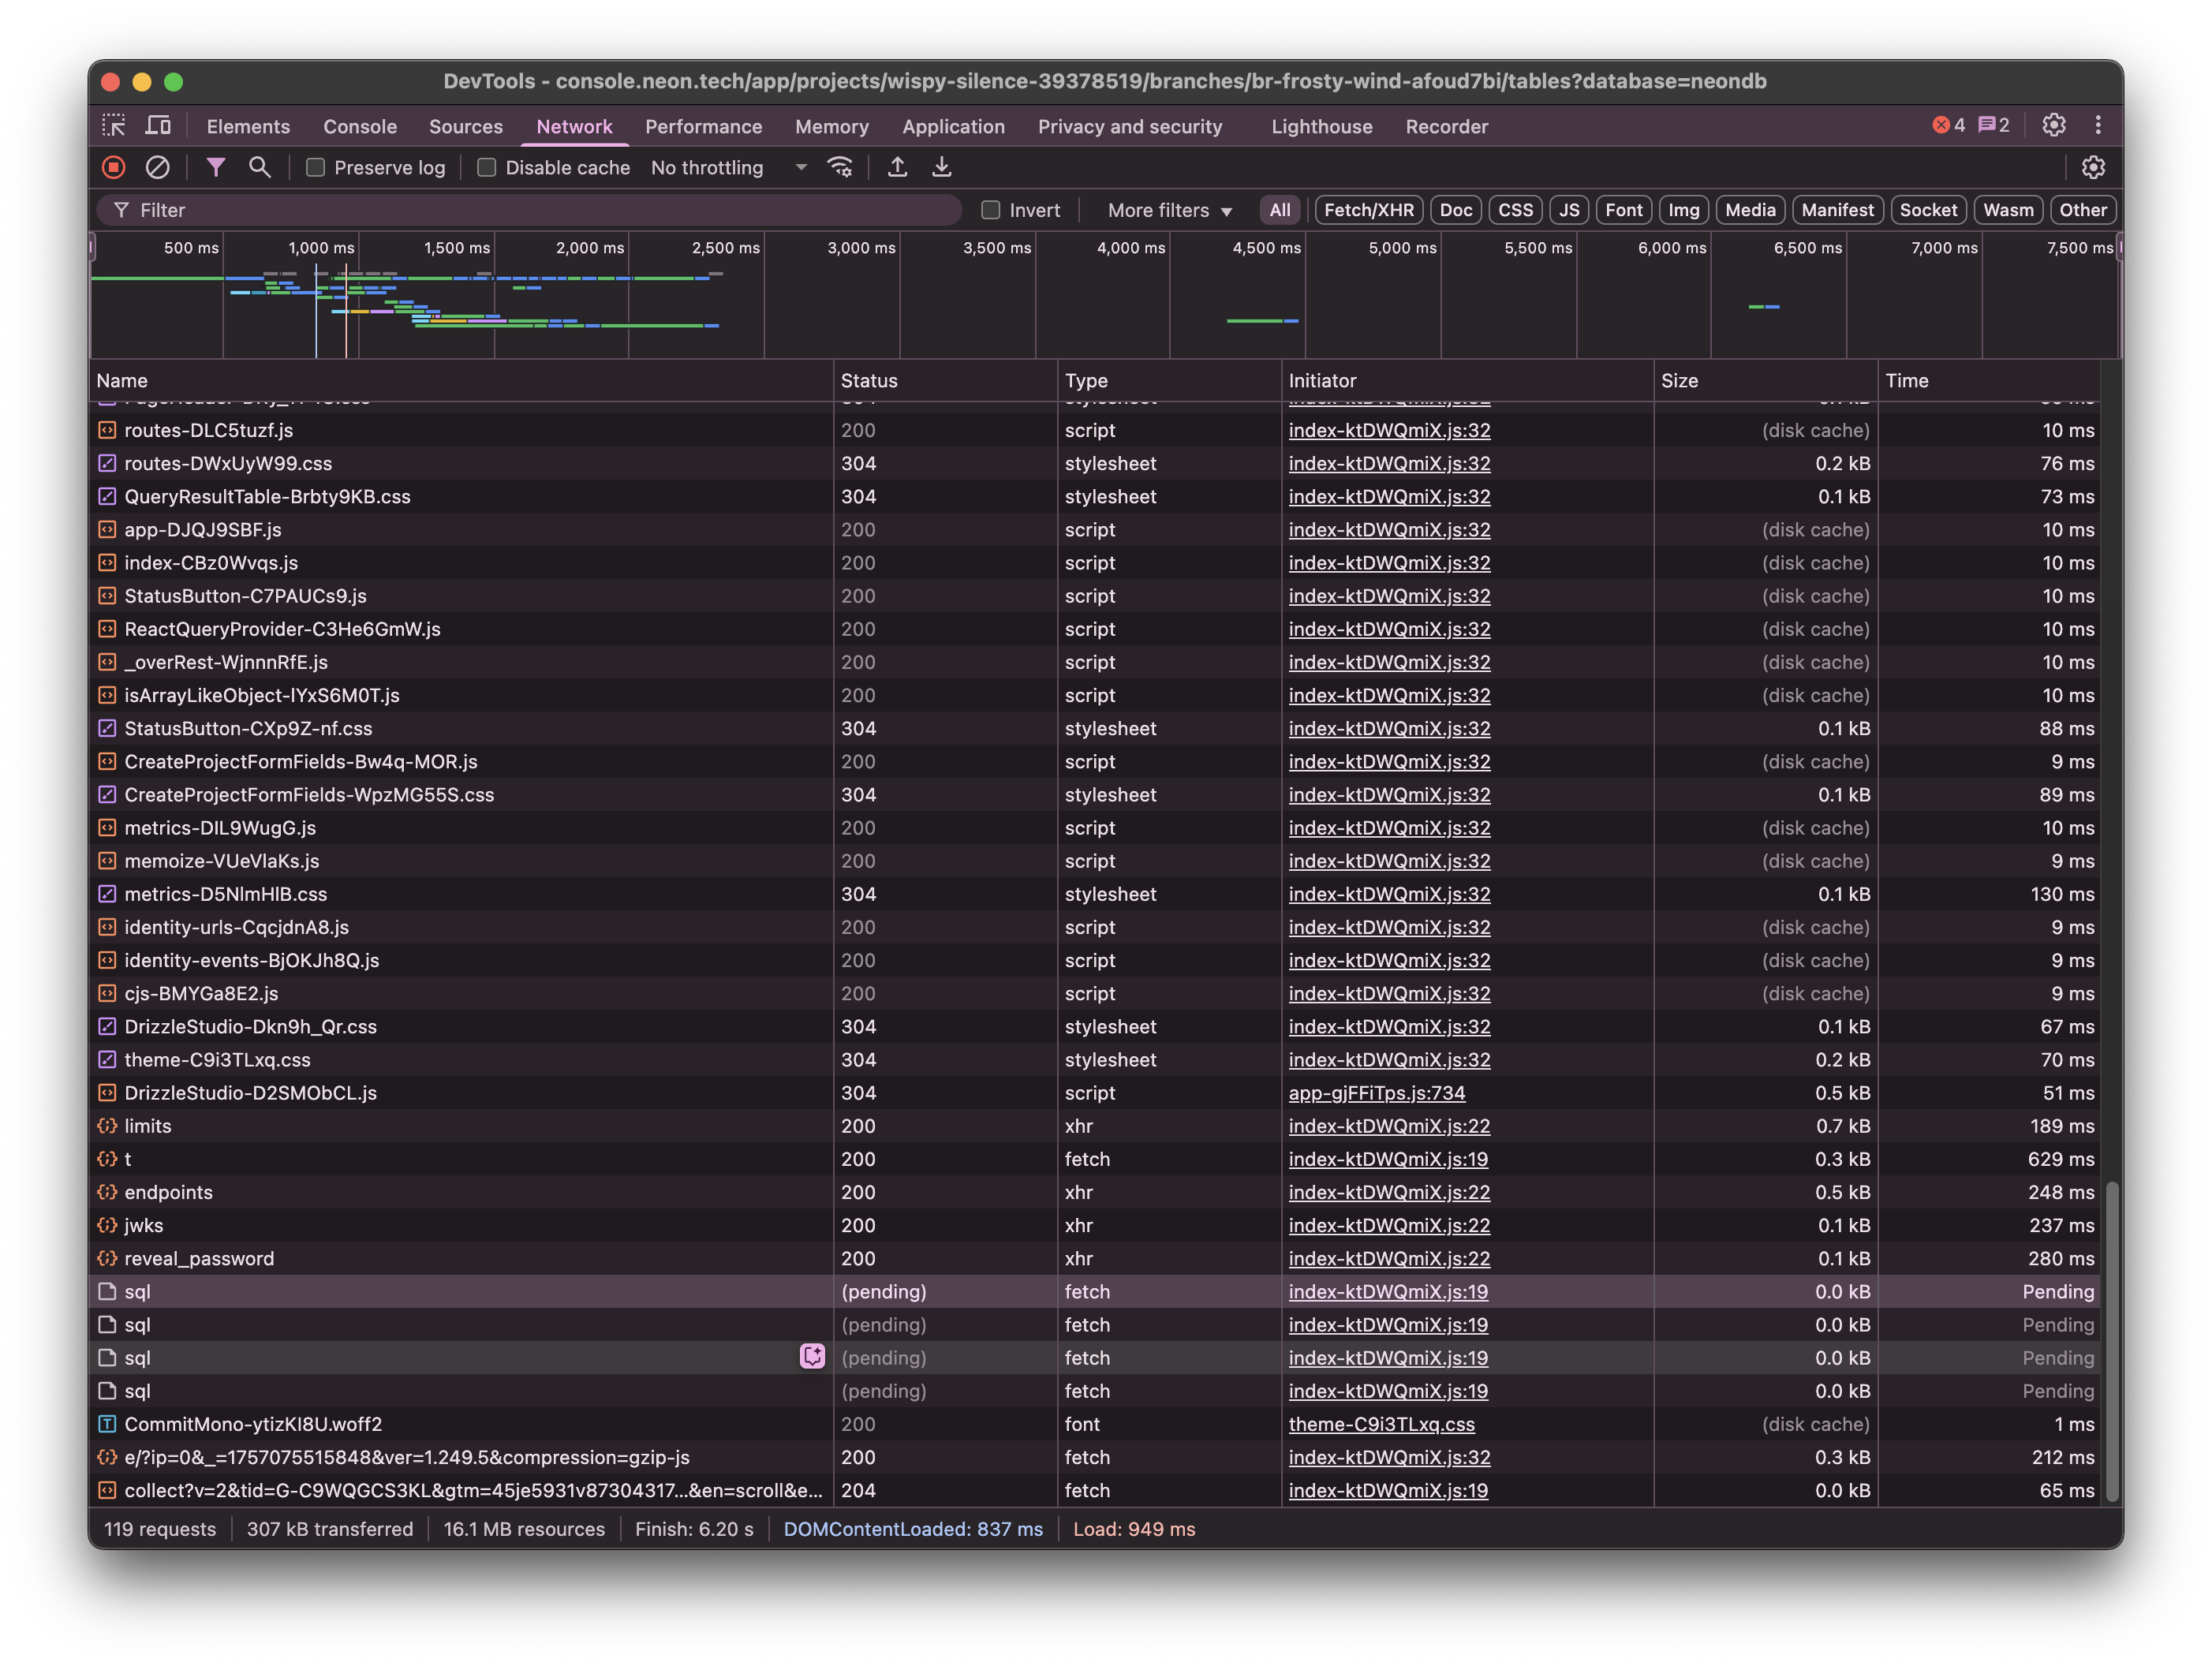Viewport: 2212px width, 1666px height.
Task: Enable the Disable cache checkbox
Action: point(487,168)
